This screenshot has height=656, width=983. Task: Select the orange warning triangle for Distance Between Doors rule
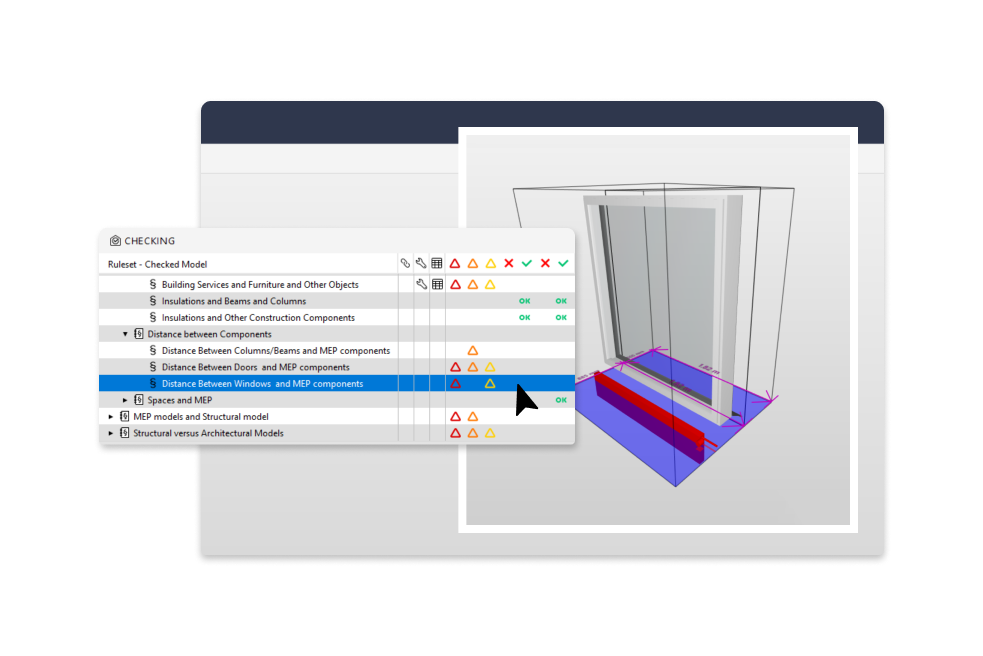(472, 366)
